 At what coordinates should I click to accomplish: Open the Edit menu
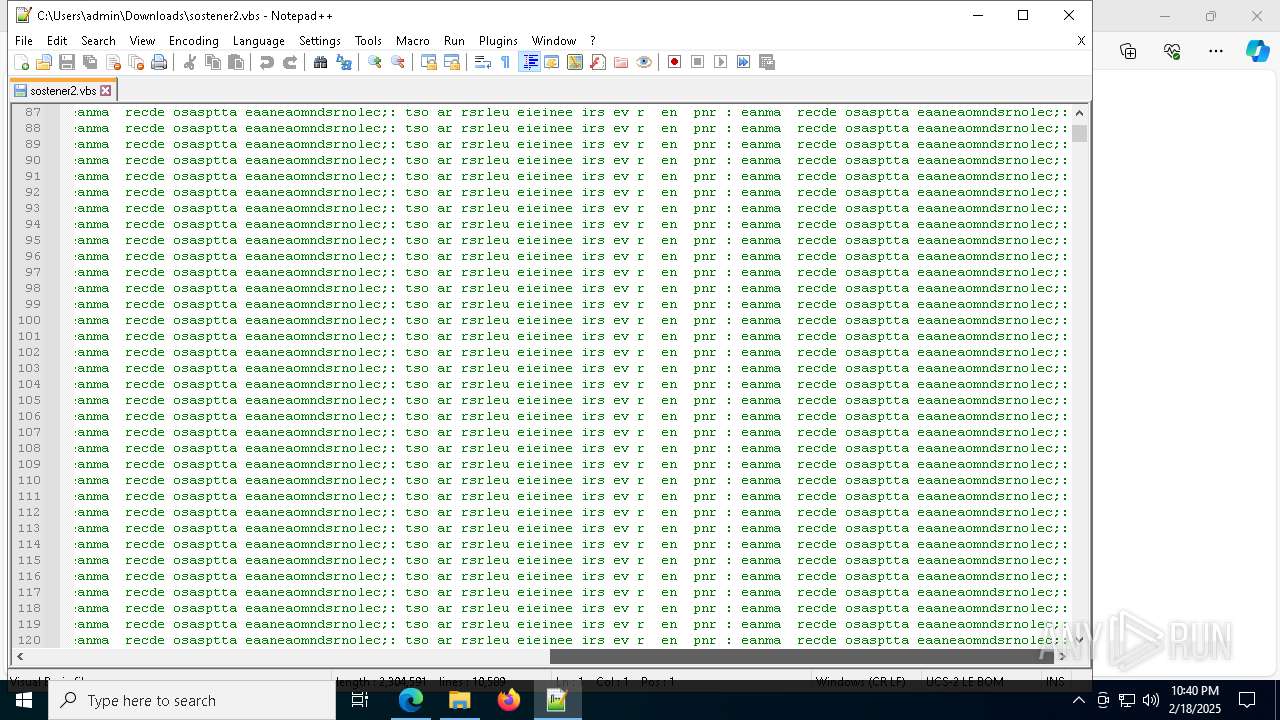tap(57, 41)
